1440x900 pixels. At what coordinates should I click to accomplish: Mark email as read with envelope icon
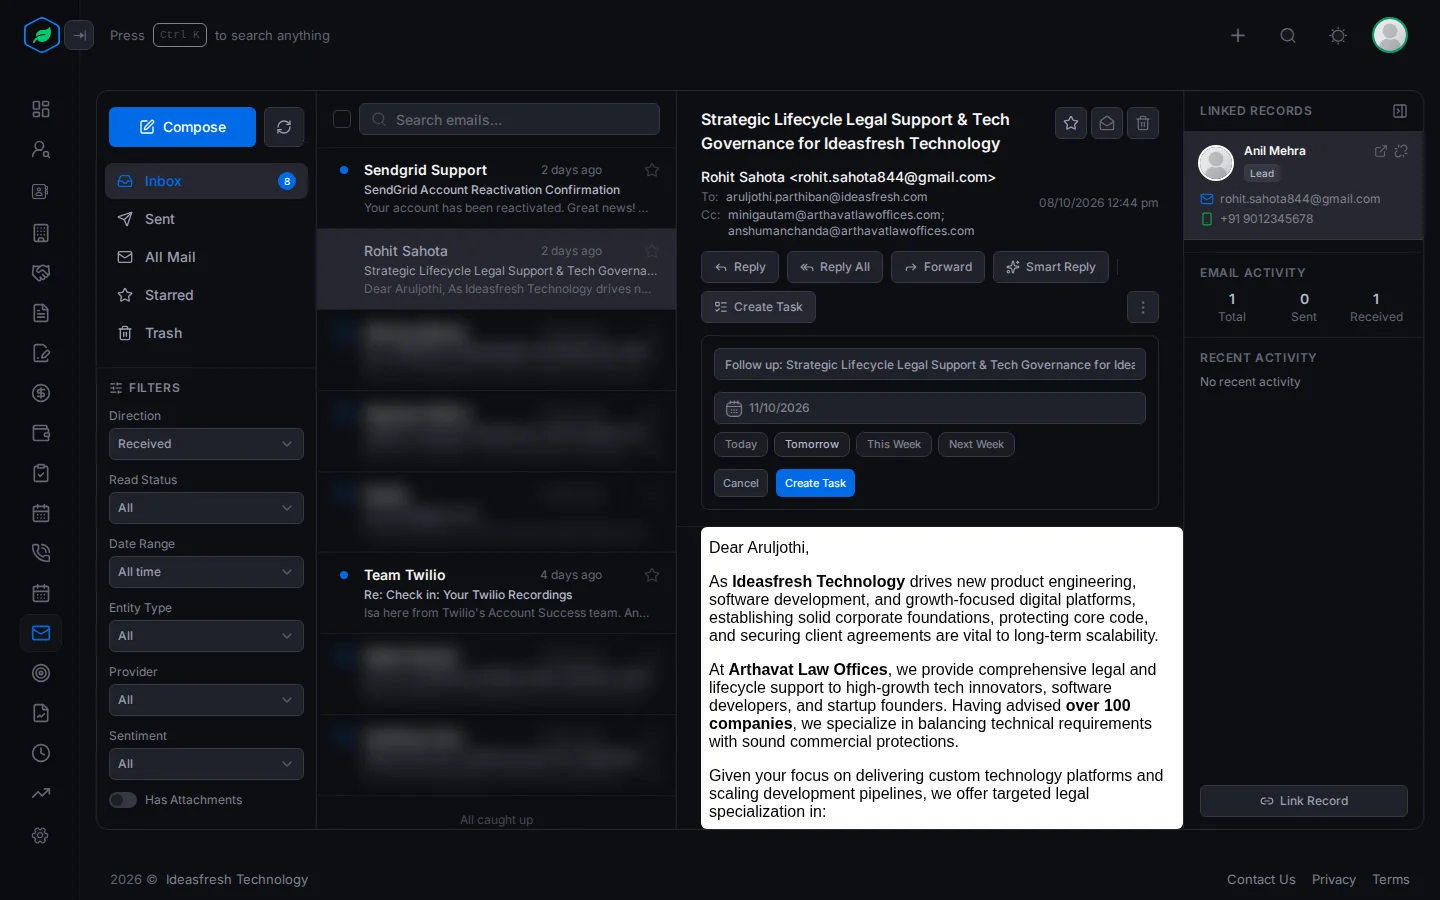(1107, 123)
